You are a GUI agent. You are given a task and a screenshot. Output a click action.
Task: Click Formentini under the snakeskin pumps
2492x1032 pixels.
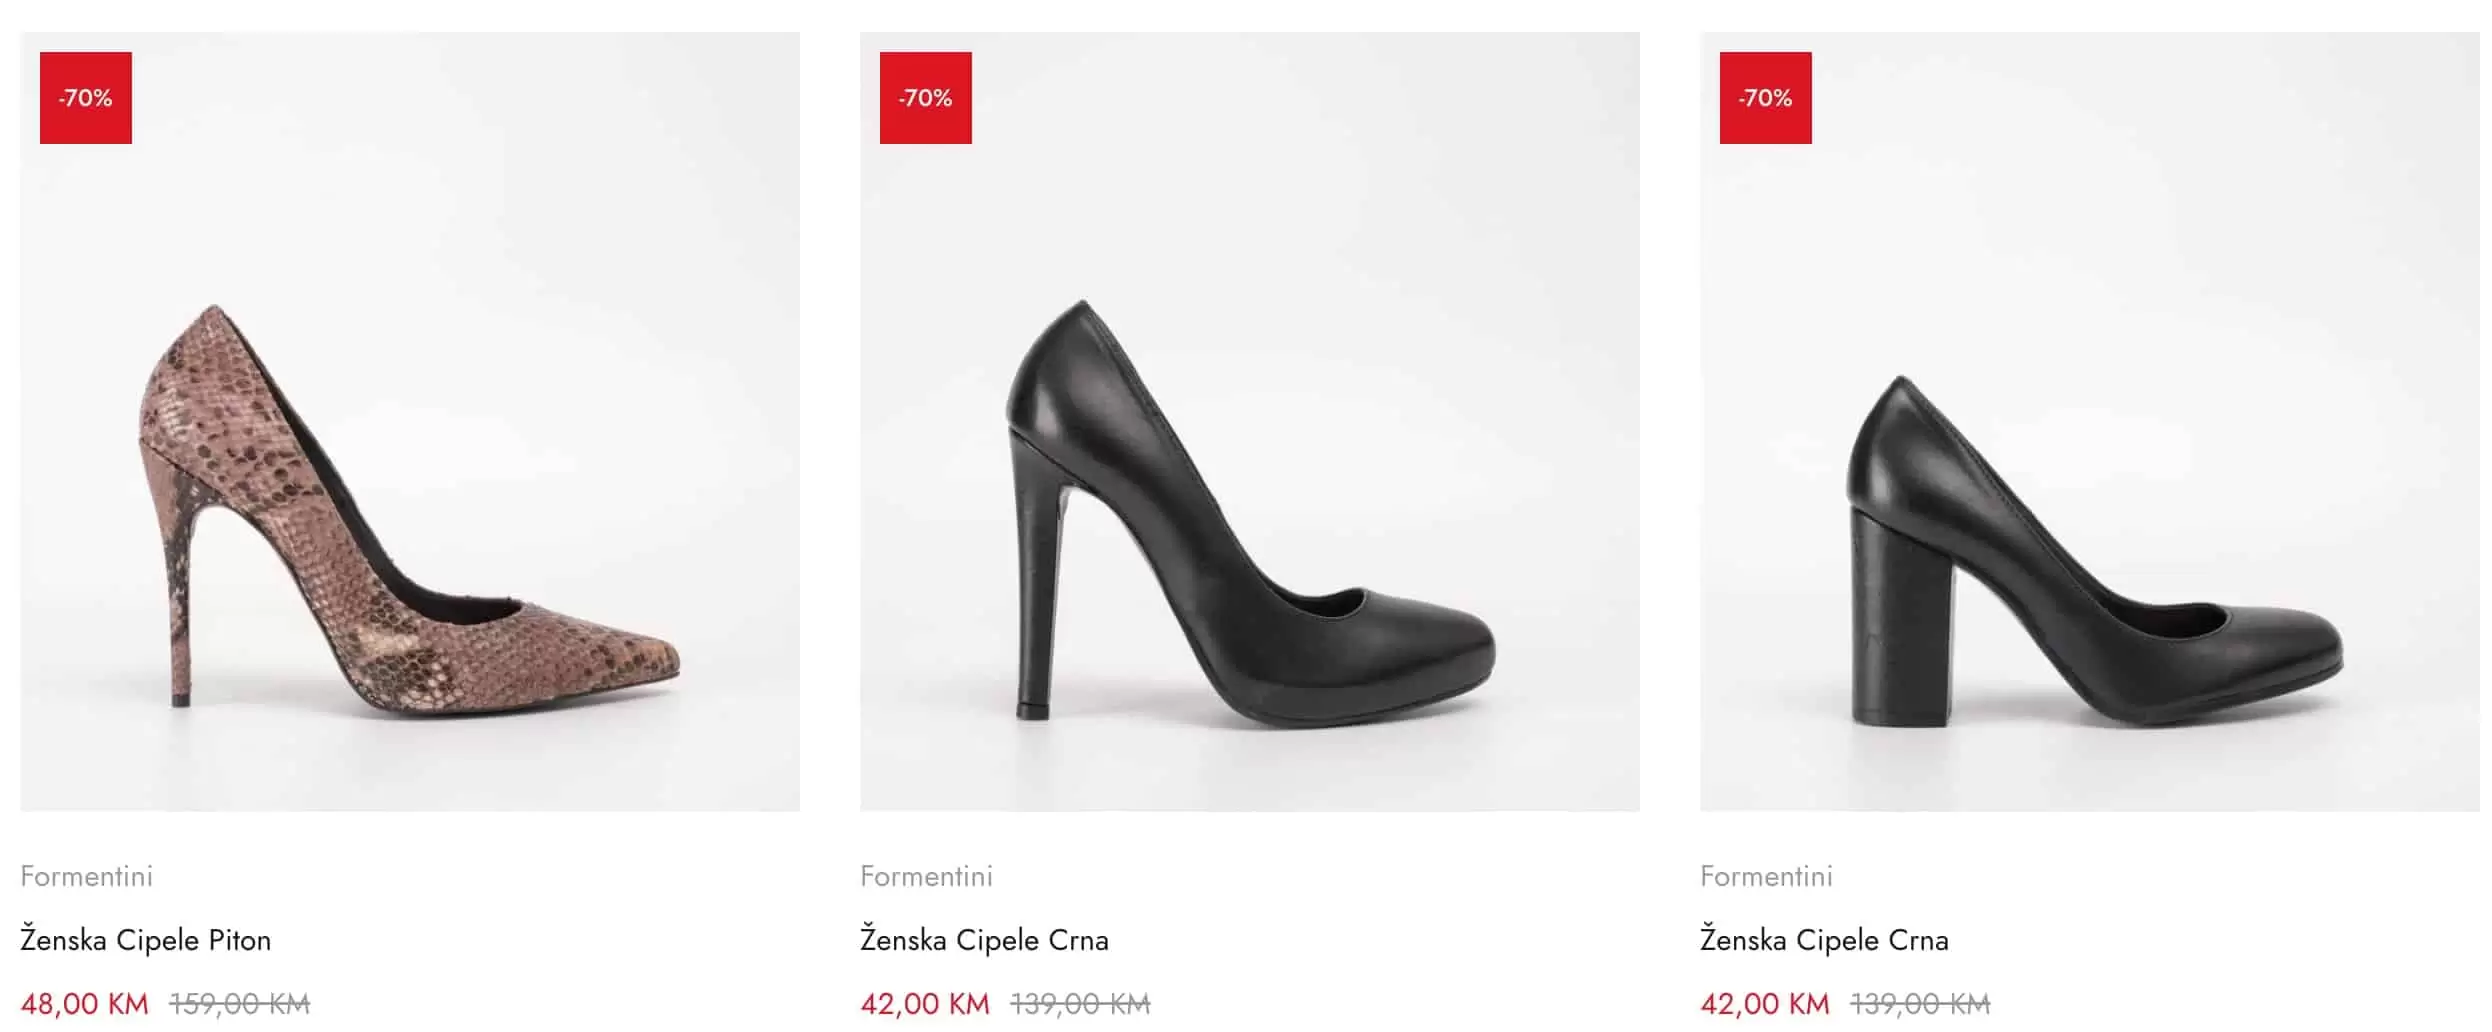click(x=87, y=877)
